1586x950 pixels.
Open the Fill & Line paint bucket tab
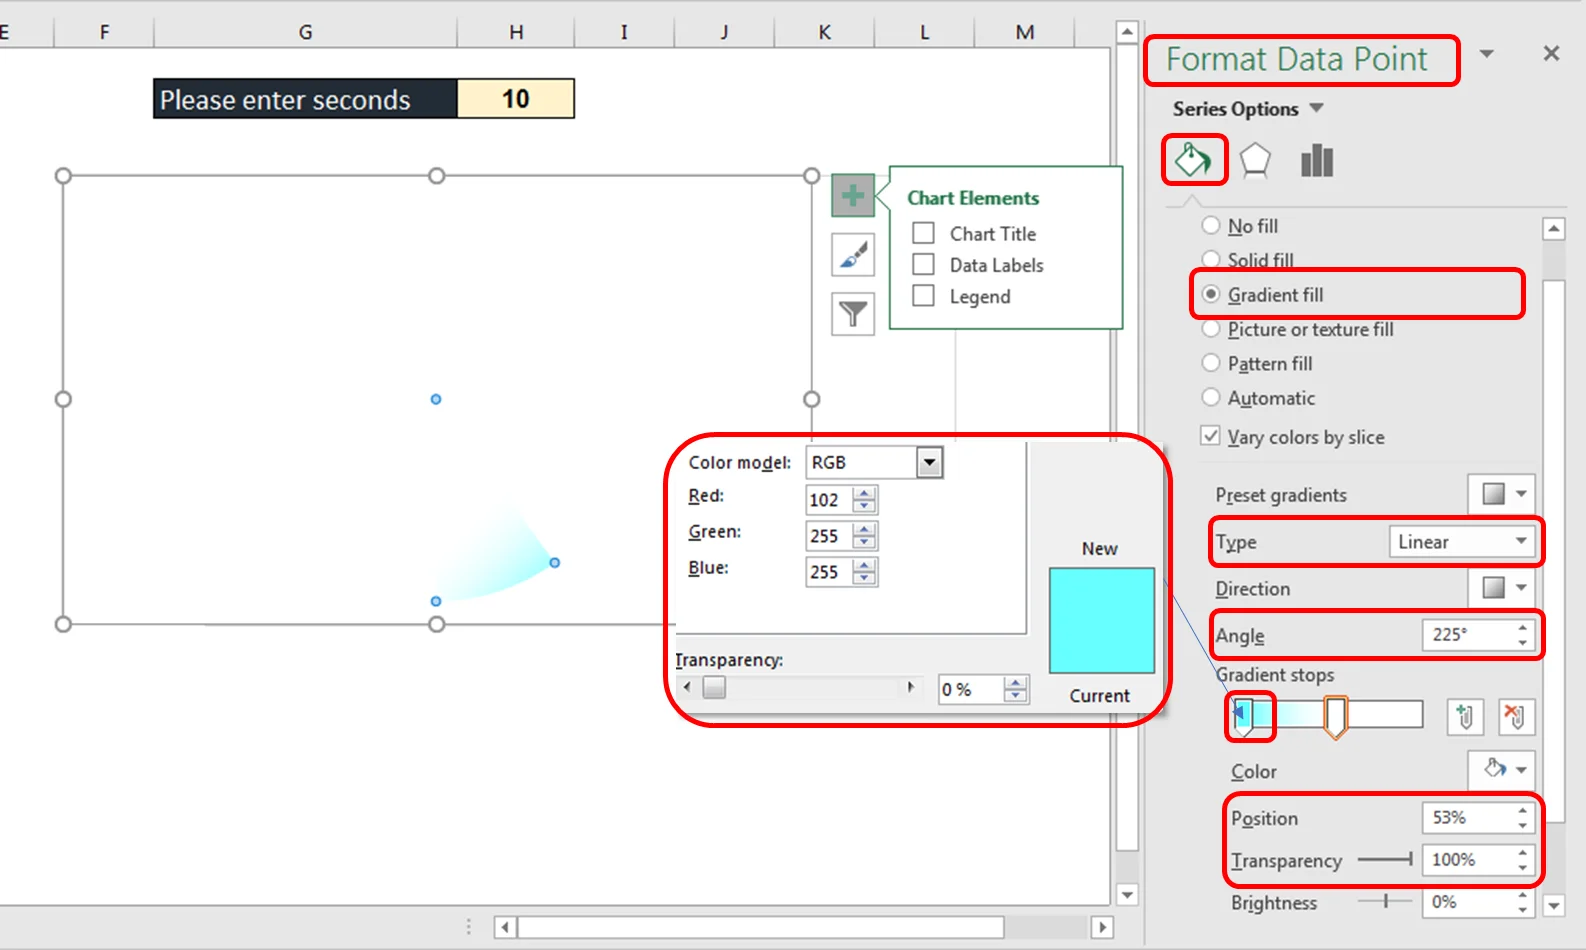1193,160
